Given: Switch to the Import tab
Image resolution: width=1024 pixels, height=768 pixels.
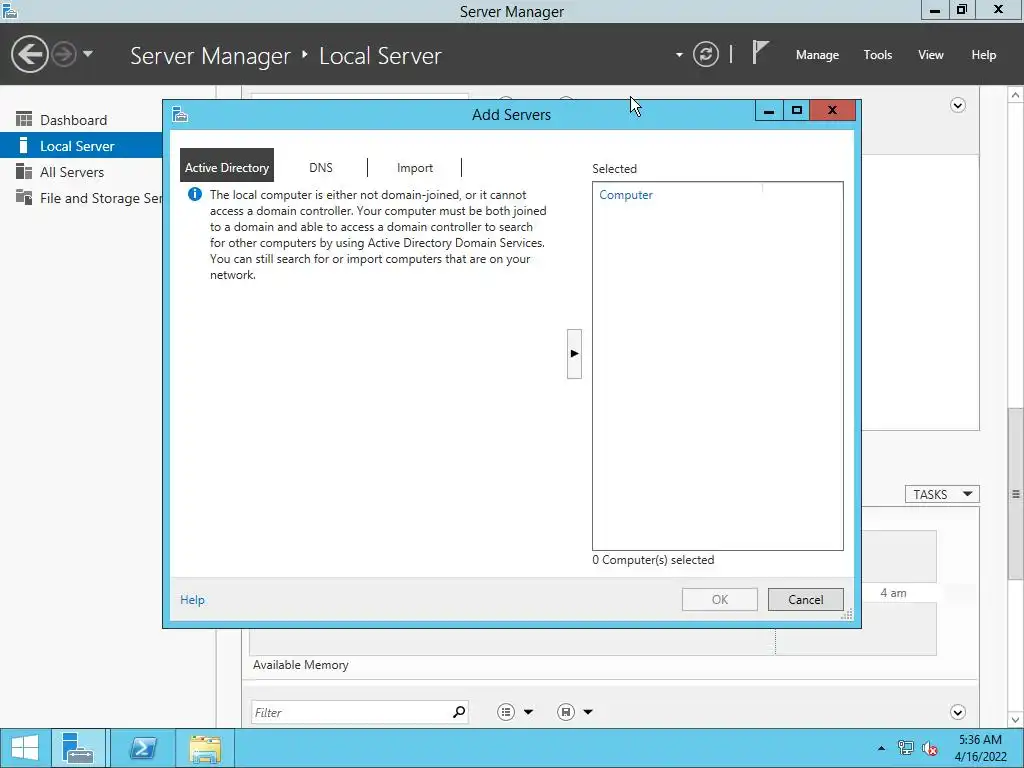Looking at the screenshot, I should coord(415,168).
